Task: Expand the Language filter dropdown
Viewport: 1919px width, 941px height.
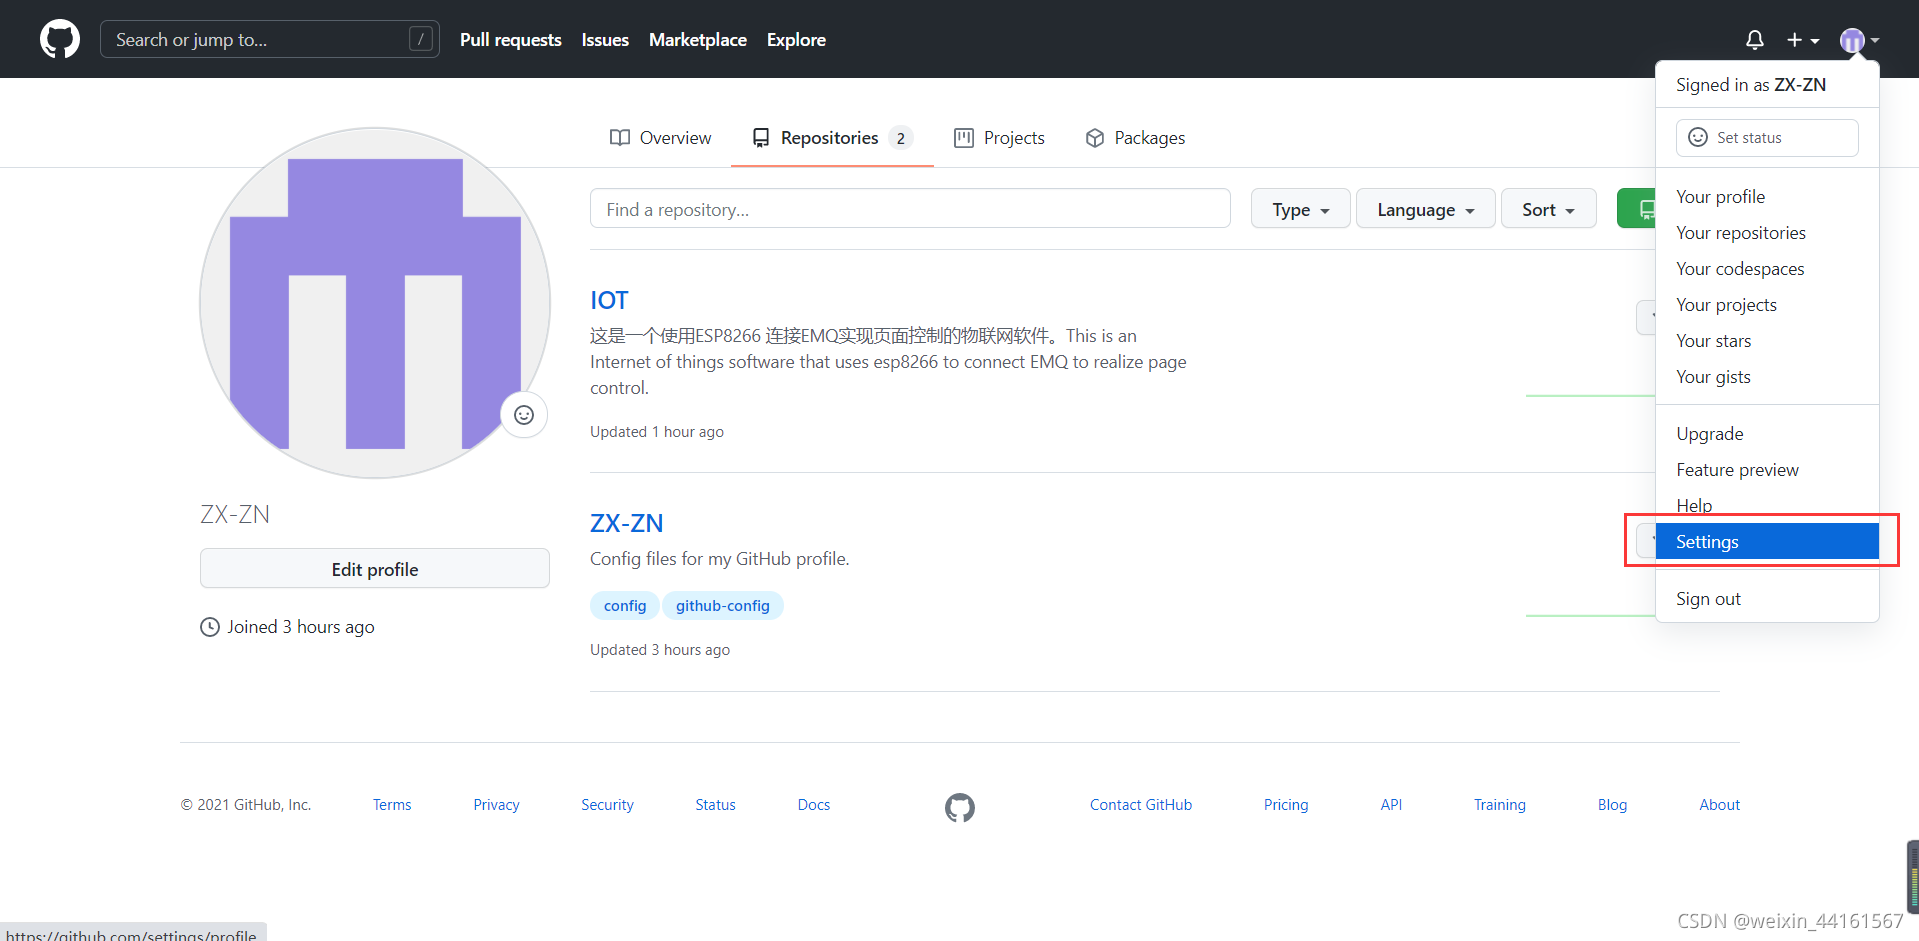Action: point(1426,208)
